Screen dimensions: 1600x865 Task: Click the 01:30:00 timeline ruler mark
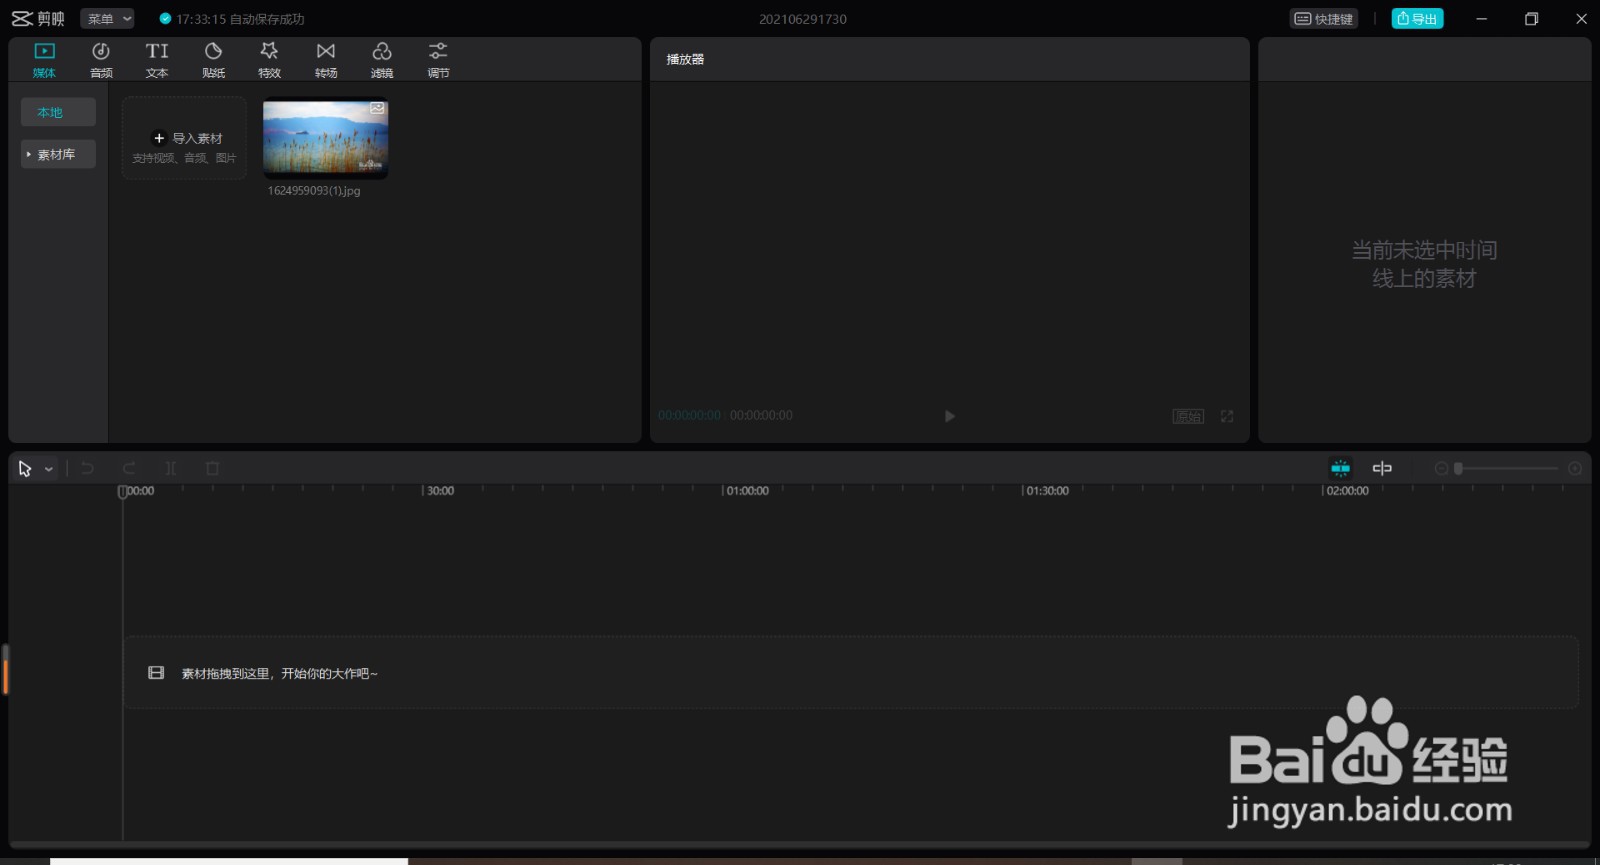point(1047,491)
